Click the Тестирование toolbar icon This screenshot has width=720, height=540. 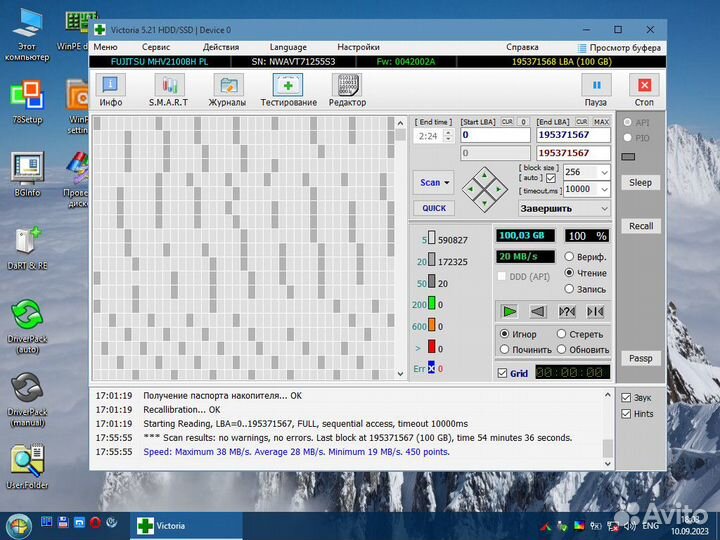[x=288, y=90]
